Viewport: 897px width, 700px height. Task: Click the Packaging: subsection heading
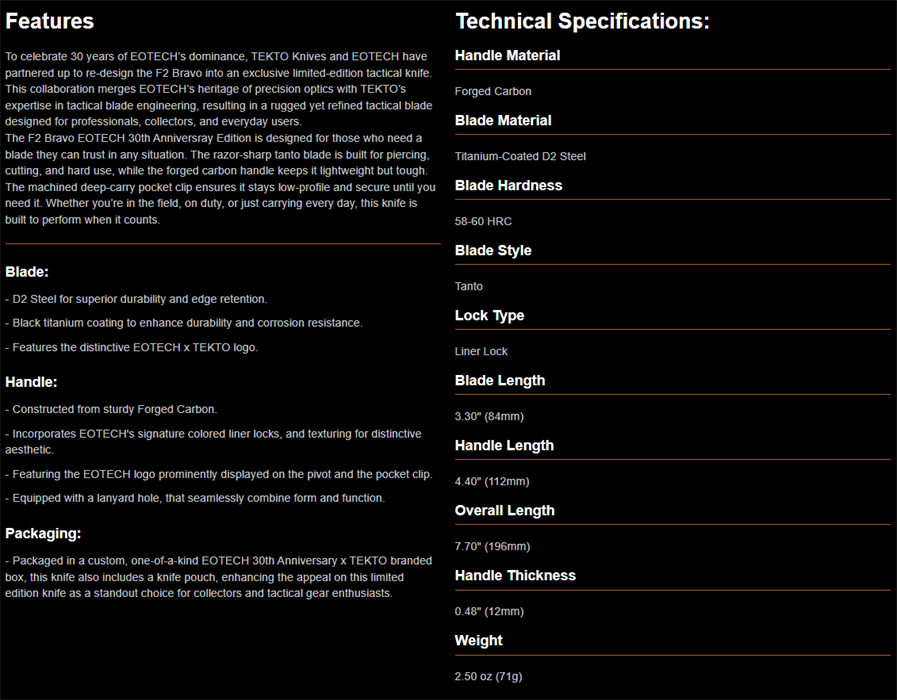[43, 534]
